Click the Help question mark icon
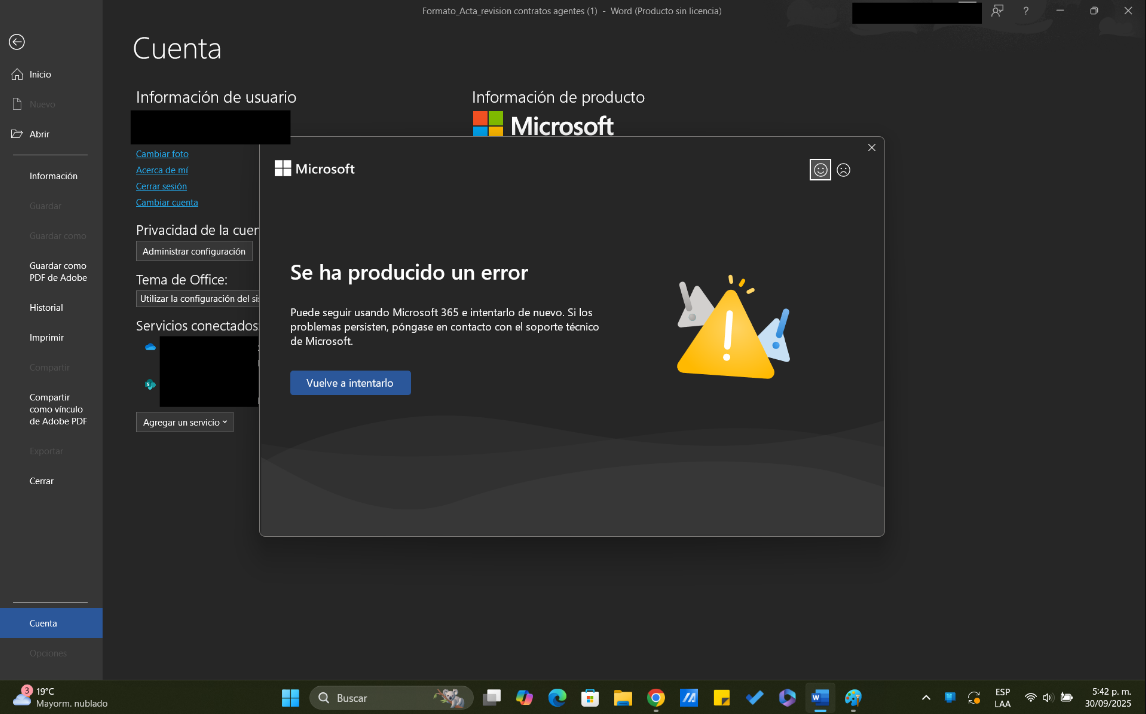The image size is (1146, 714). coord(1025,12)
